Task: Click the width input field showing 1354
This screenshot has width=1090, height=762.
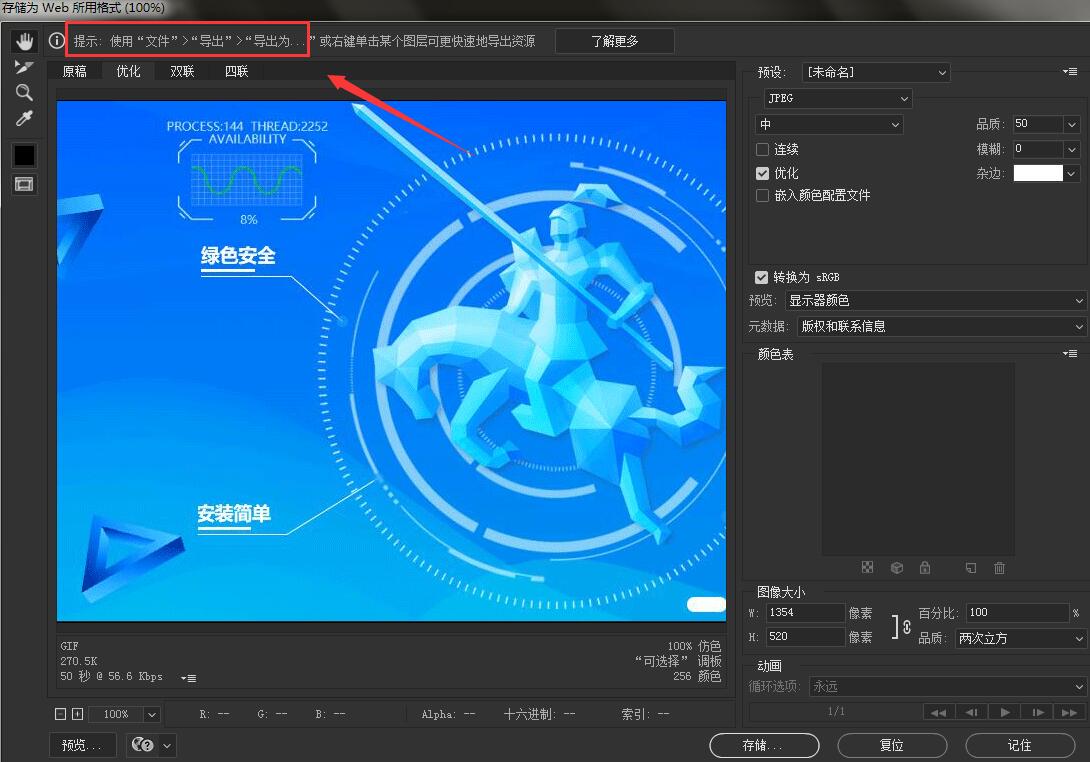Action: [804, 612]
